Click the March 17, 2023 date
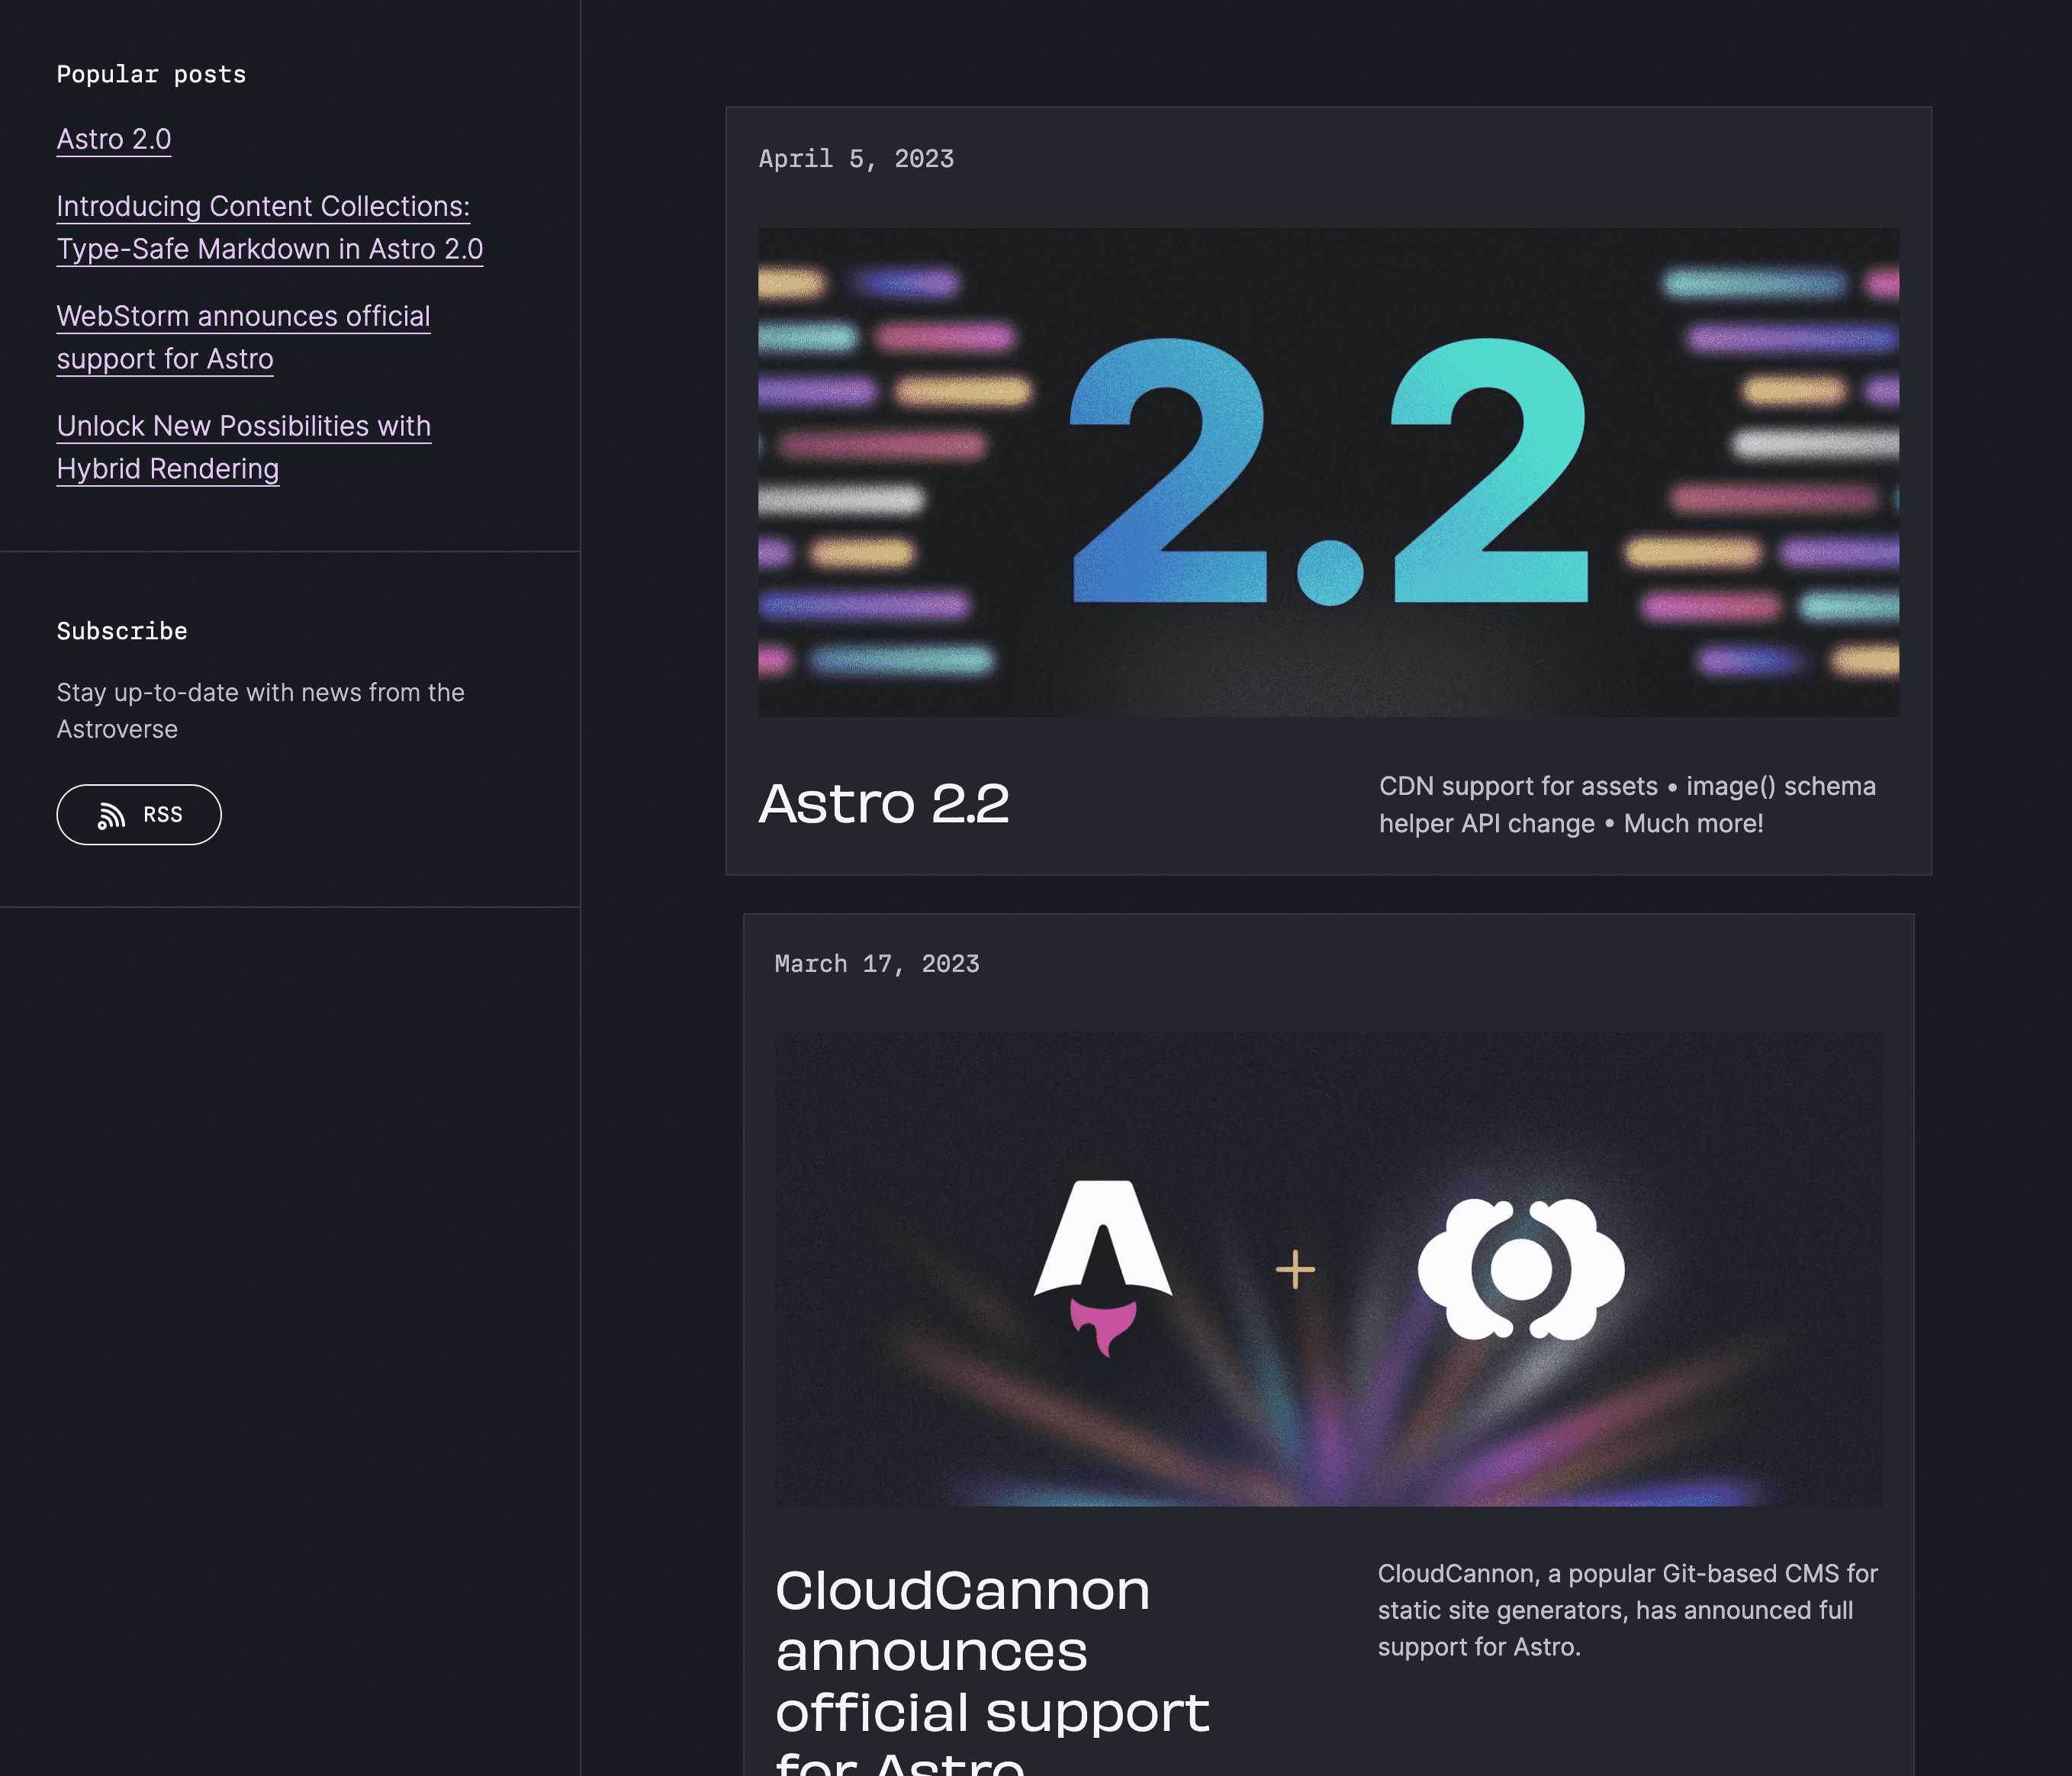 coord(877,964)
